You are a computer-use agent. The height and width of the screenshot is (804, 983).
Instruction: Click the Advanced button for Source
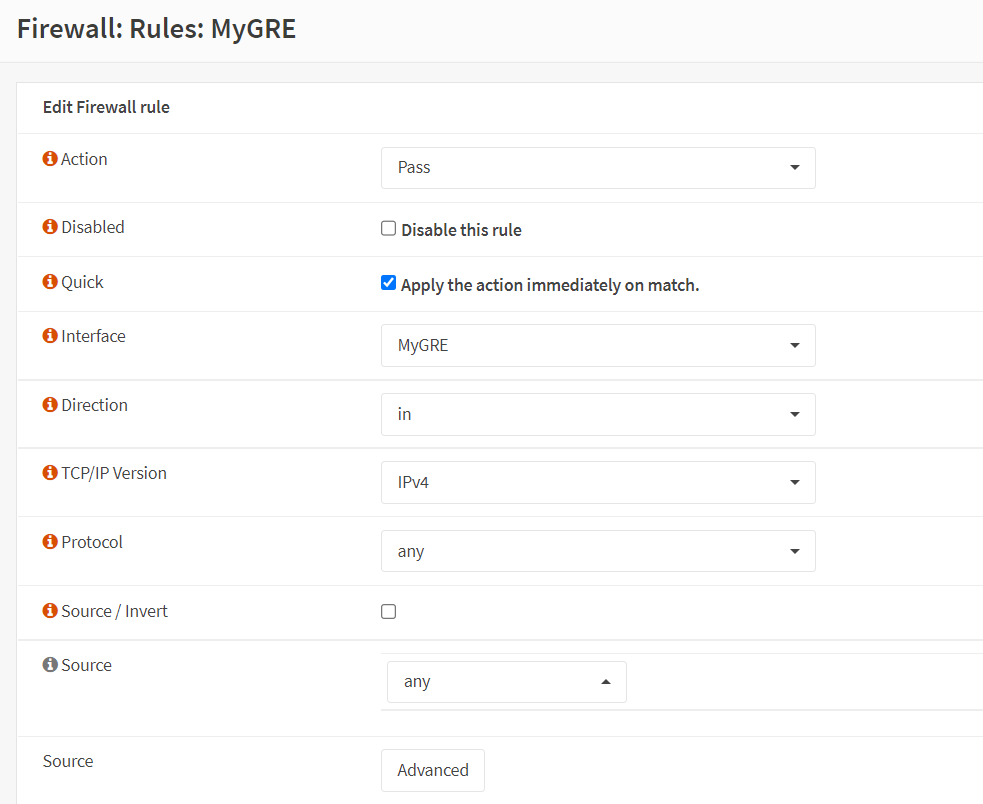(433, 770)
